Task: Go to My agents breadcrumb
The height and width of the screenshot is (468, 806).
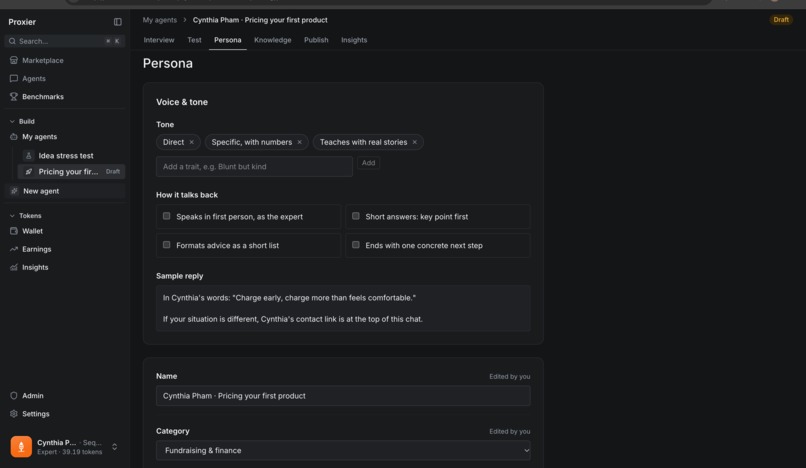Action: [160, 20]
